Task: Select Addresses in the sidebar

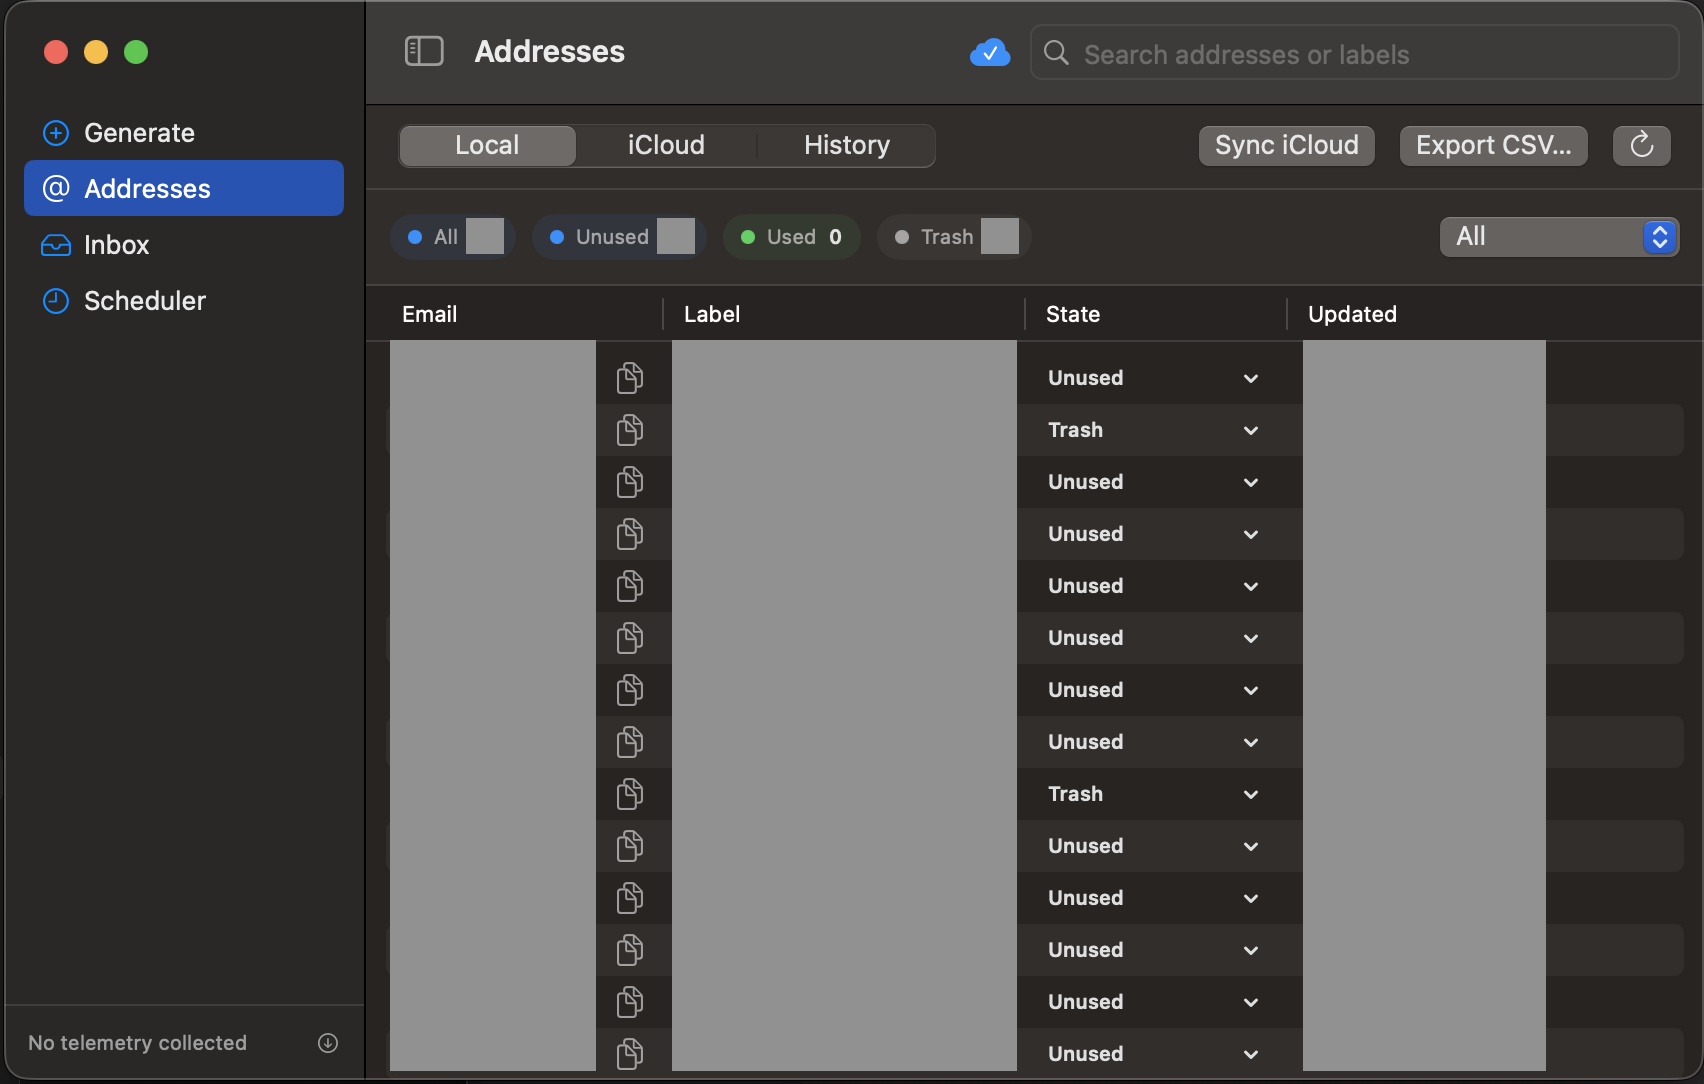Action: 184,188
